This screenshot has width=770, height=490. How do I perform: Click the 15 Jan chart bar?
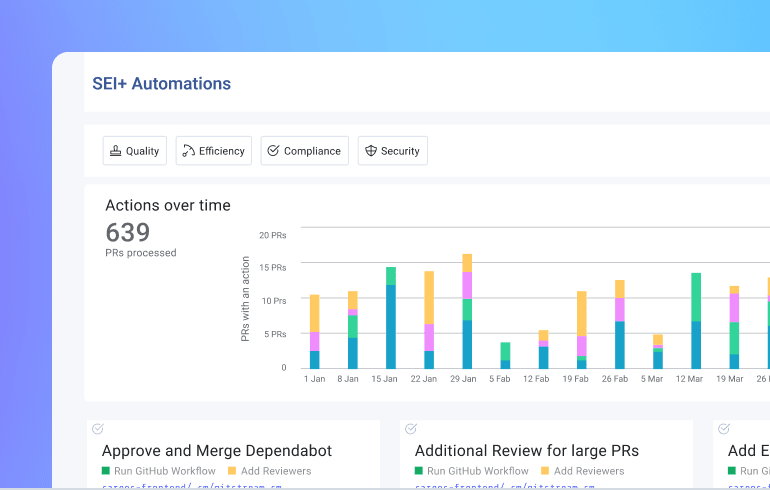[x=391, y=318]
